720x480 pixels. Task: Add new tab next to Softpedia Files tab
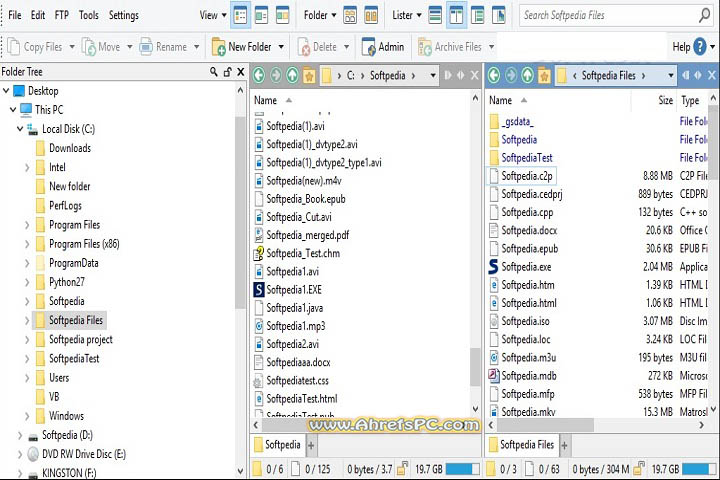(x=564, y=445)
